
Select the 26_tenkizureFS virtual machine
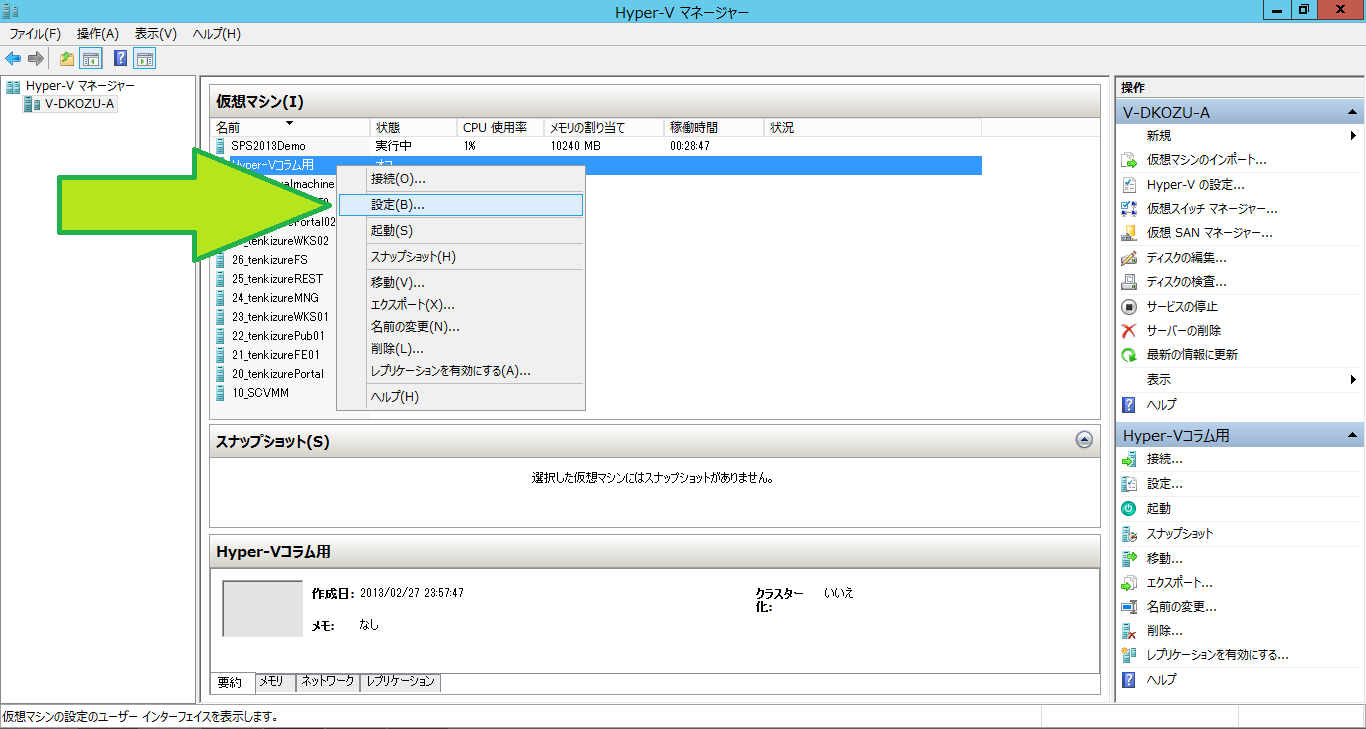269,260
